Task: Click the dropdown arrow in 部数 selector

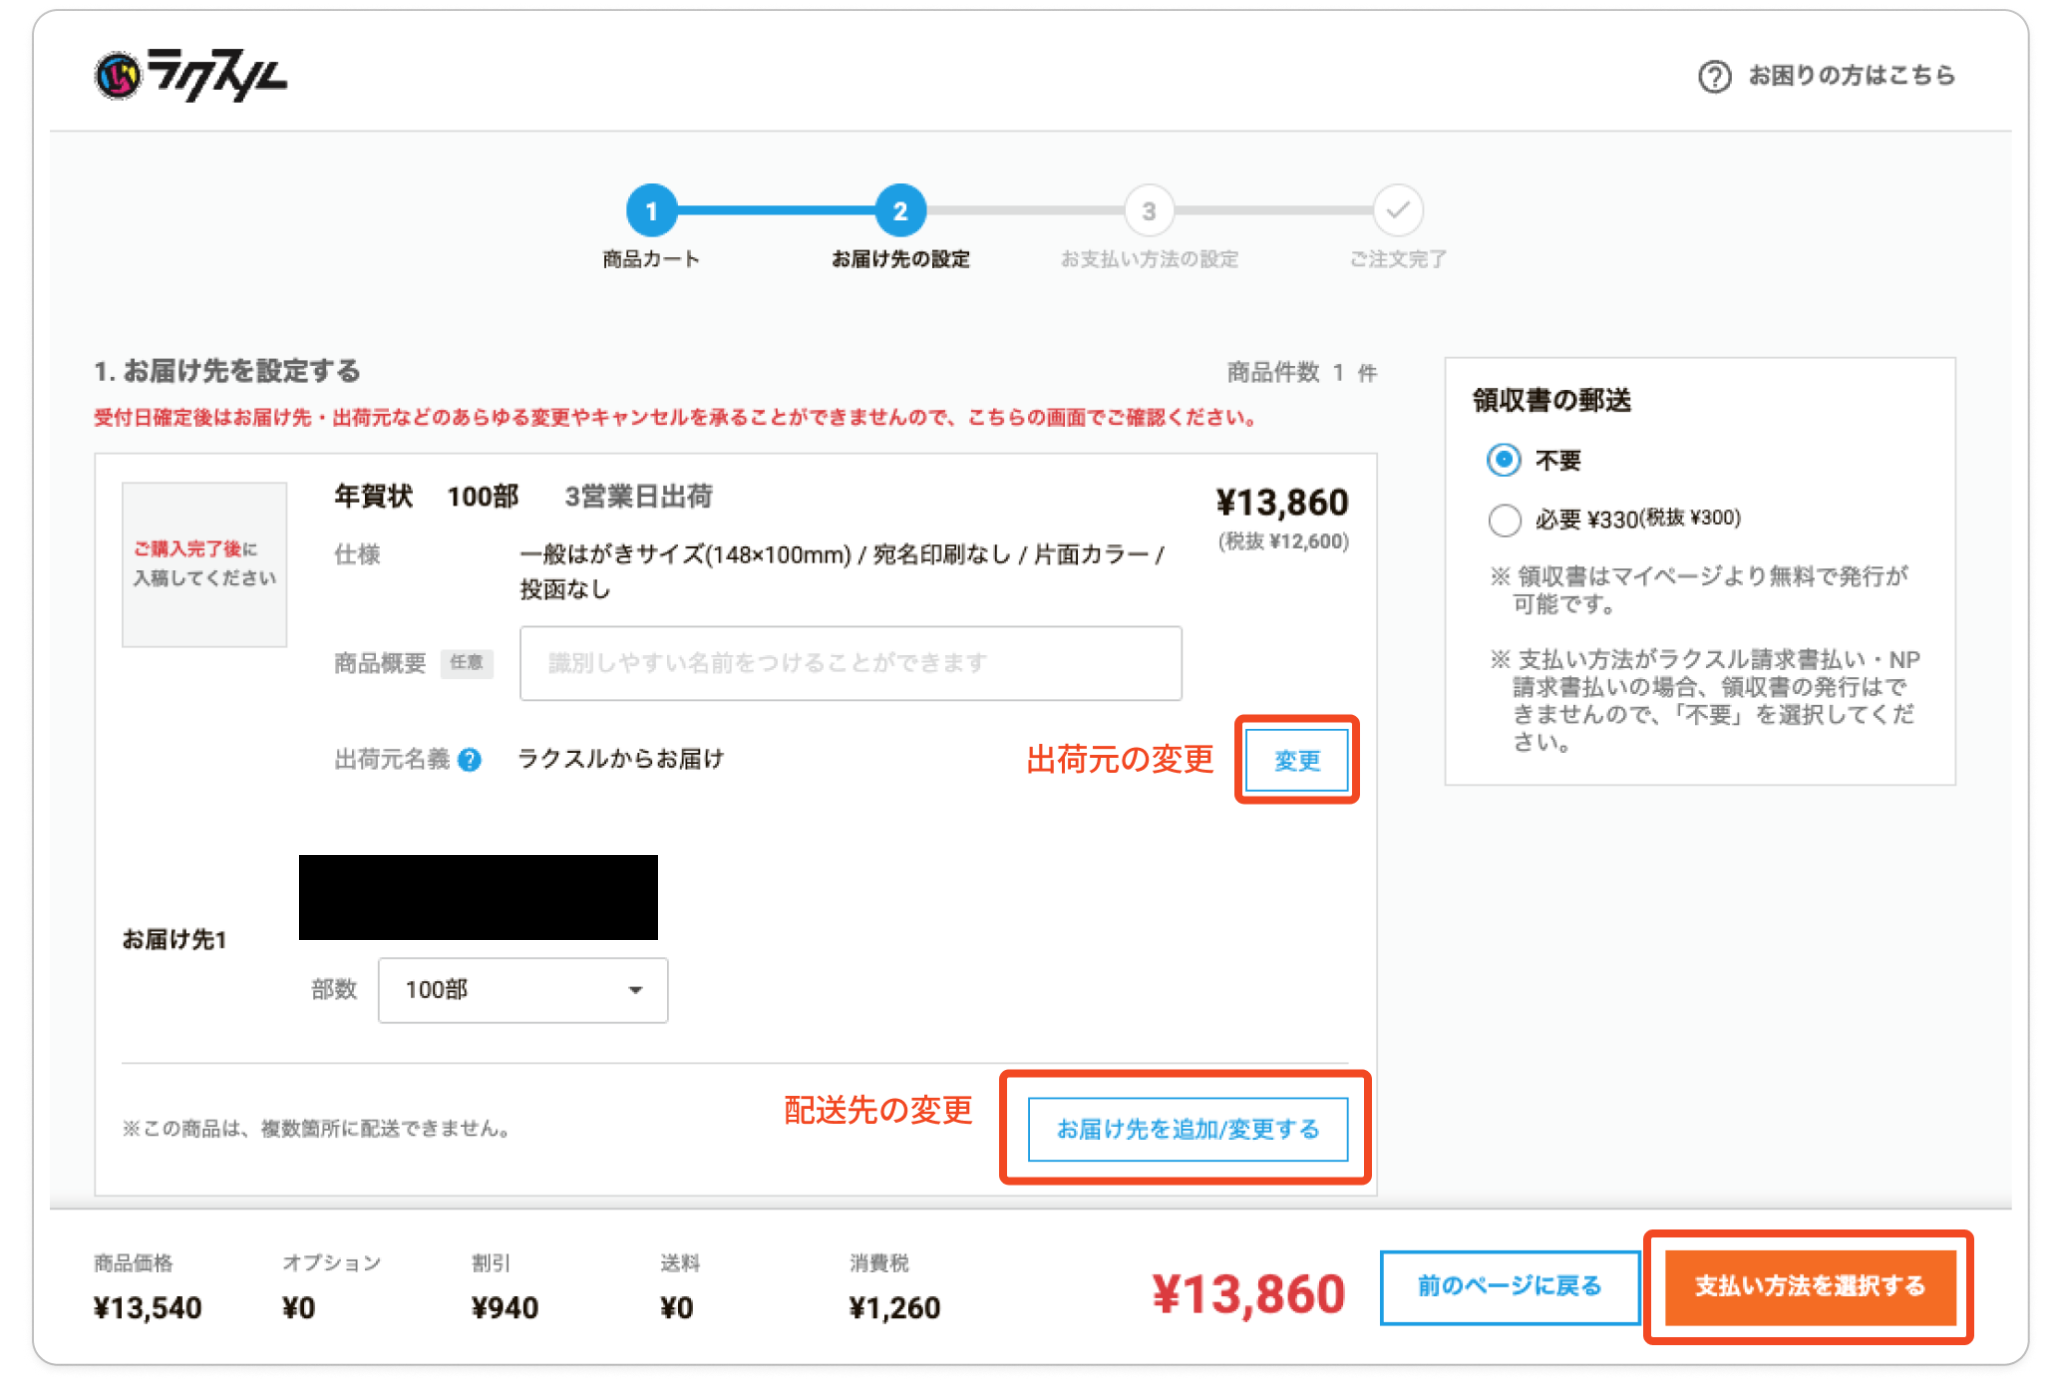Action: [635, 990]
